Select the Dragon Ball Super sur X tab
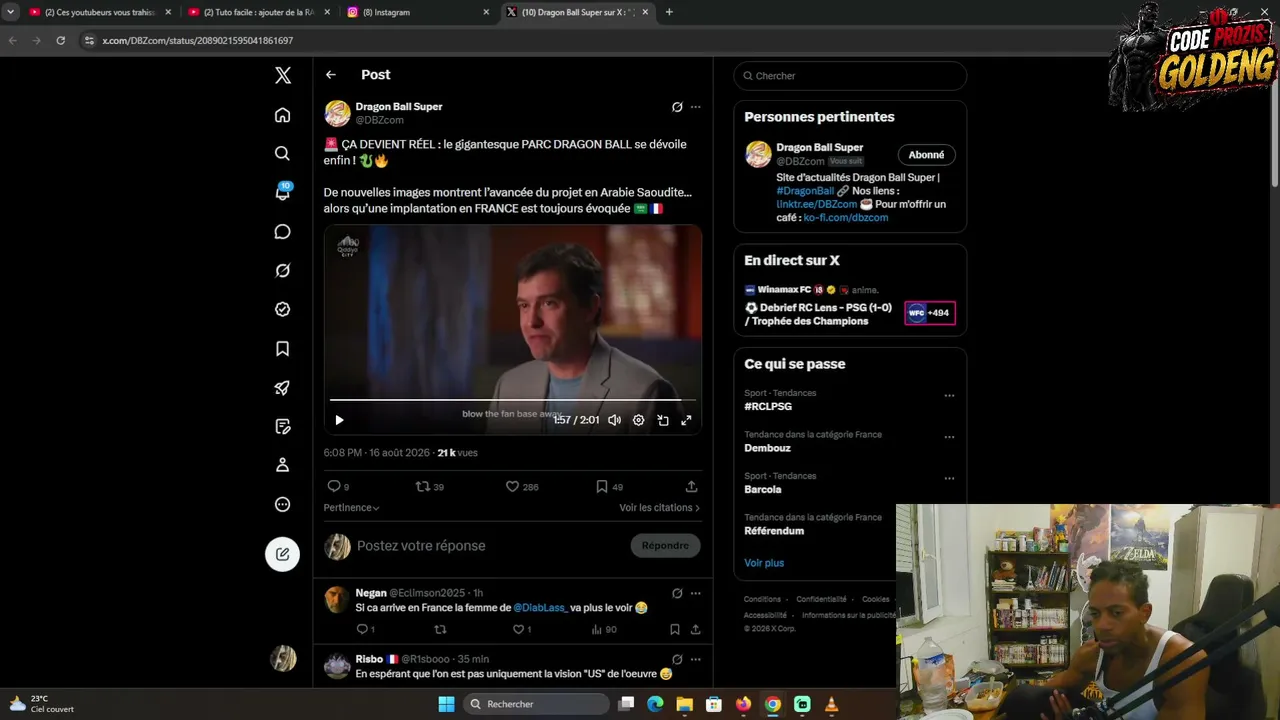Screen dimensions: 1280x720 coord(577,12)
